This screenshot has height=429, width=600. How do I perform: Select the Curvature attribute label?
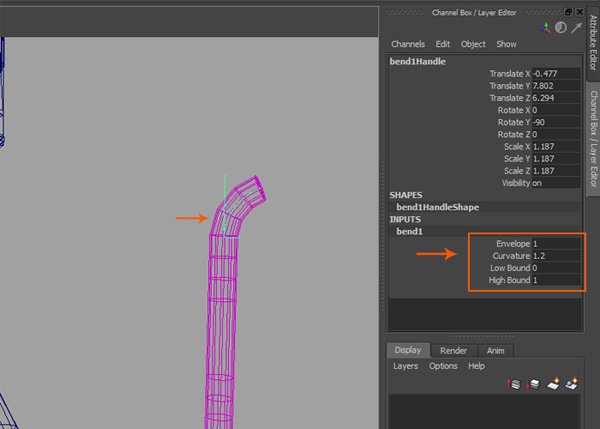pyautogui.click(x=511, y=256)
